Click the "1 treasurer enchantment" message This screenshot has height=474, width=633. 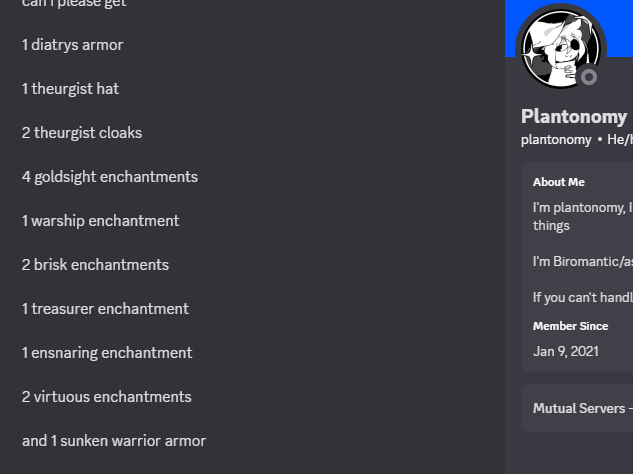coord(105,309)
